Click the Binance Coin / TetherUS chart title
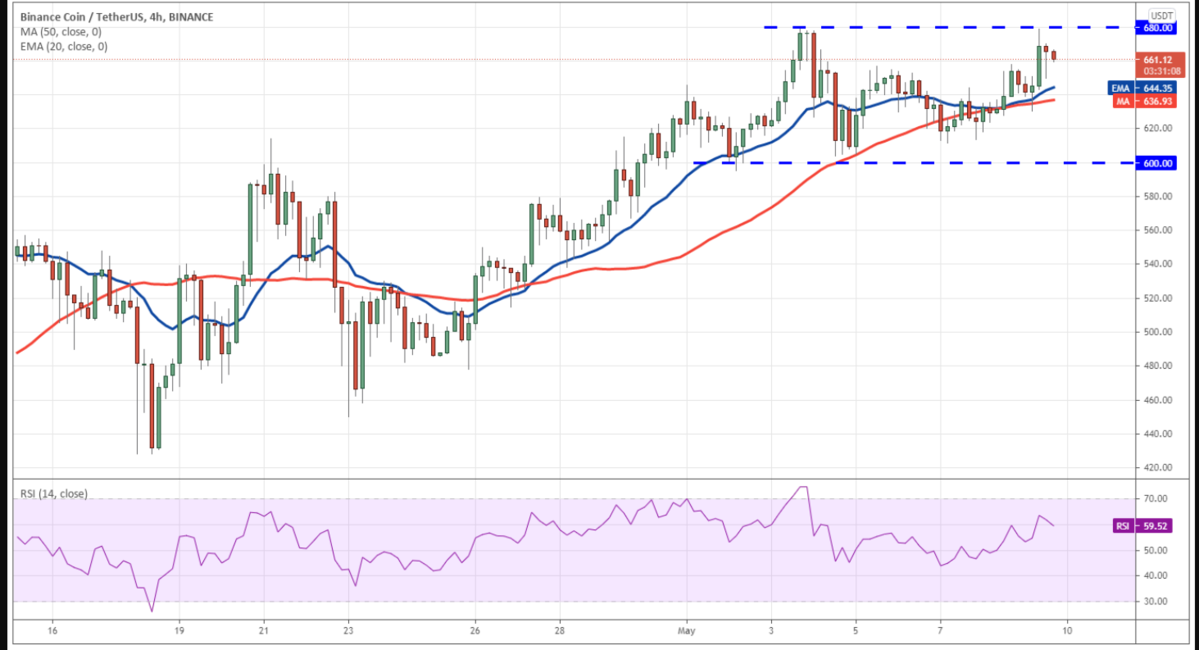 (x=117, y=17)
